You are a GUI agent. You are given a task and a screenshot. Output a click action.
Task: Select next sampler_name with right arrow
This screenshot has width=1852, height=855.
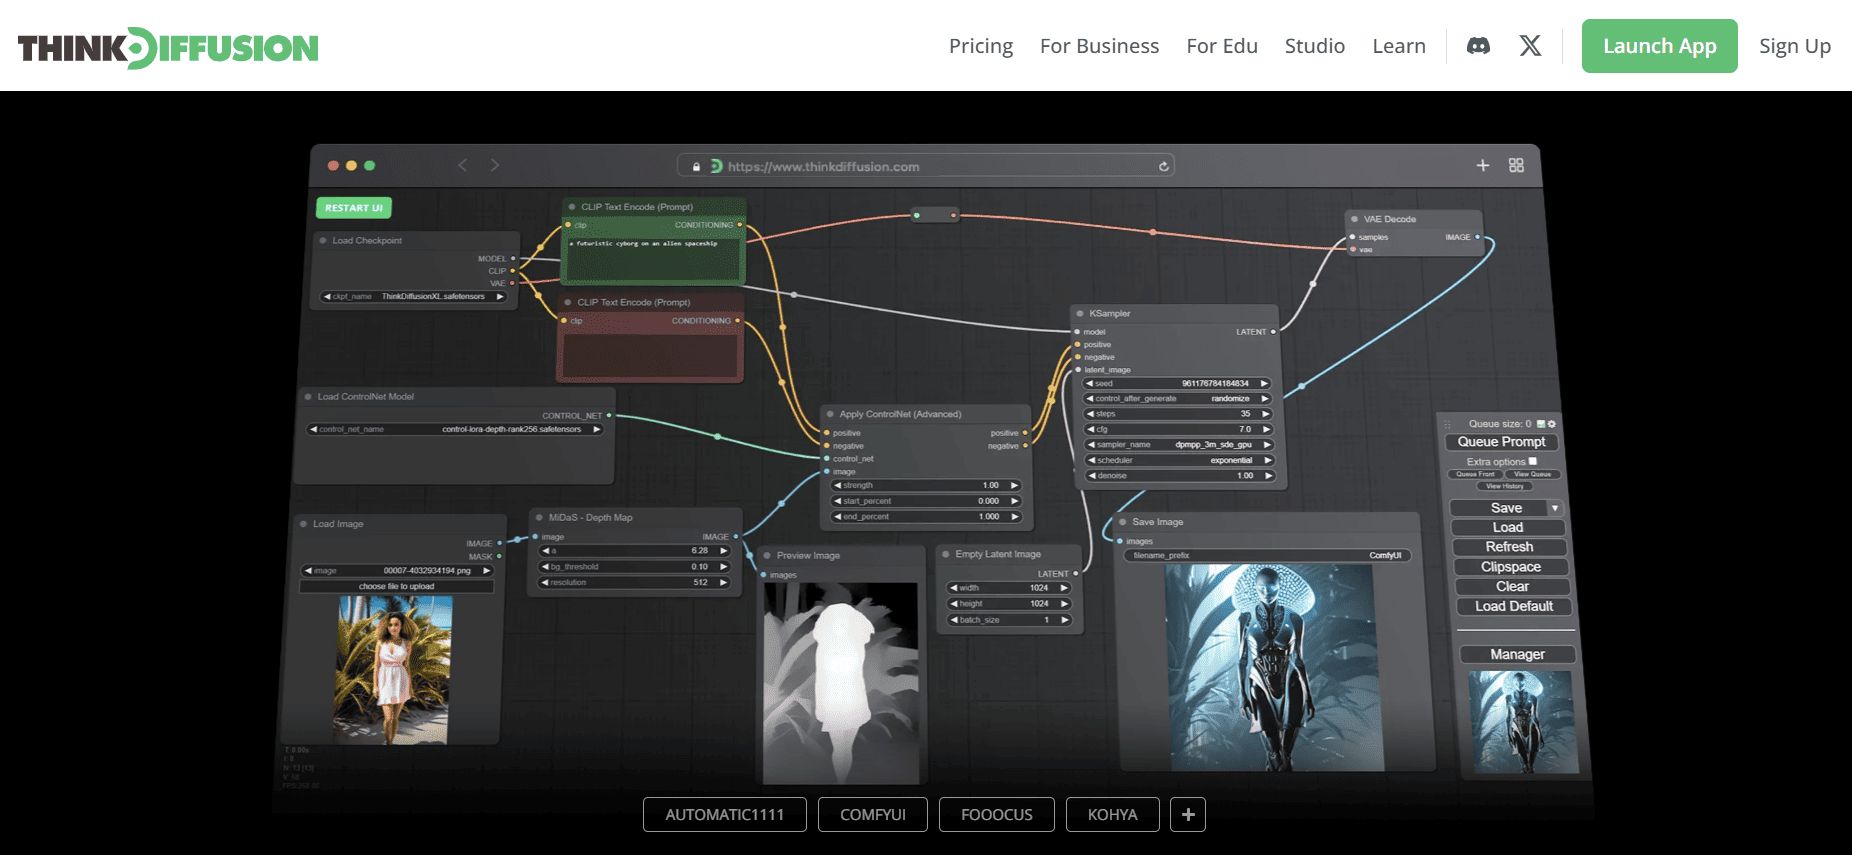click(1266, 445)
